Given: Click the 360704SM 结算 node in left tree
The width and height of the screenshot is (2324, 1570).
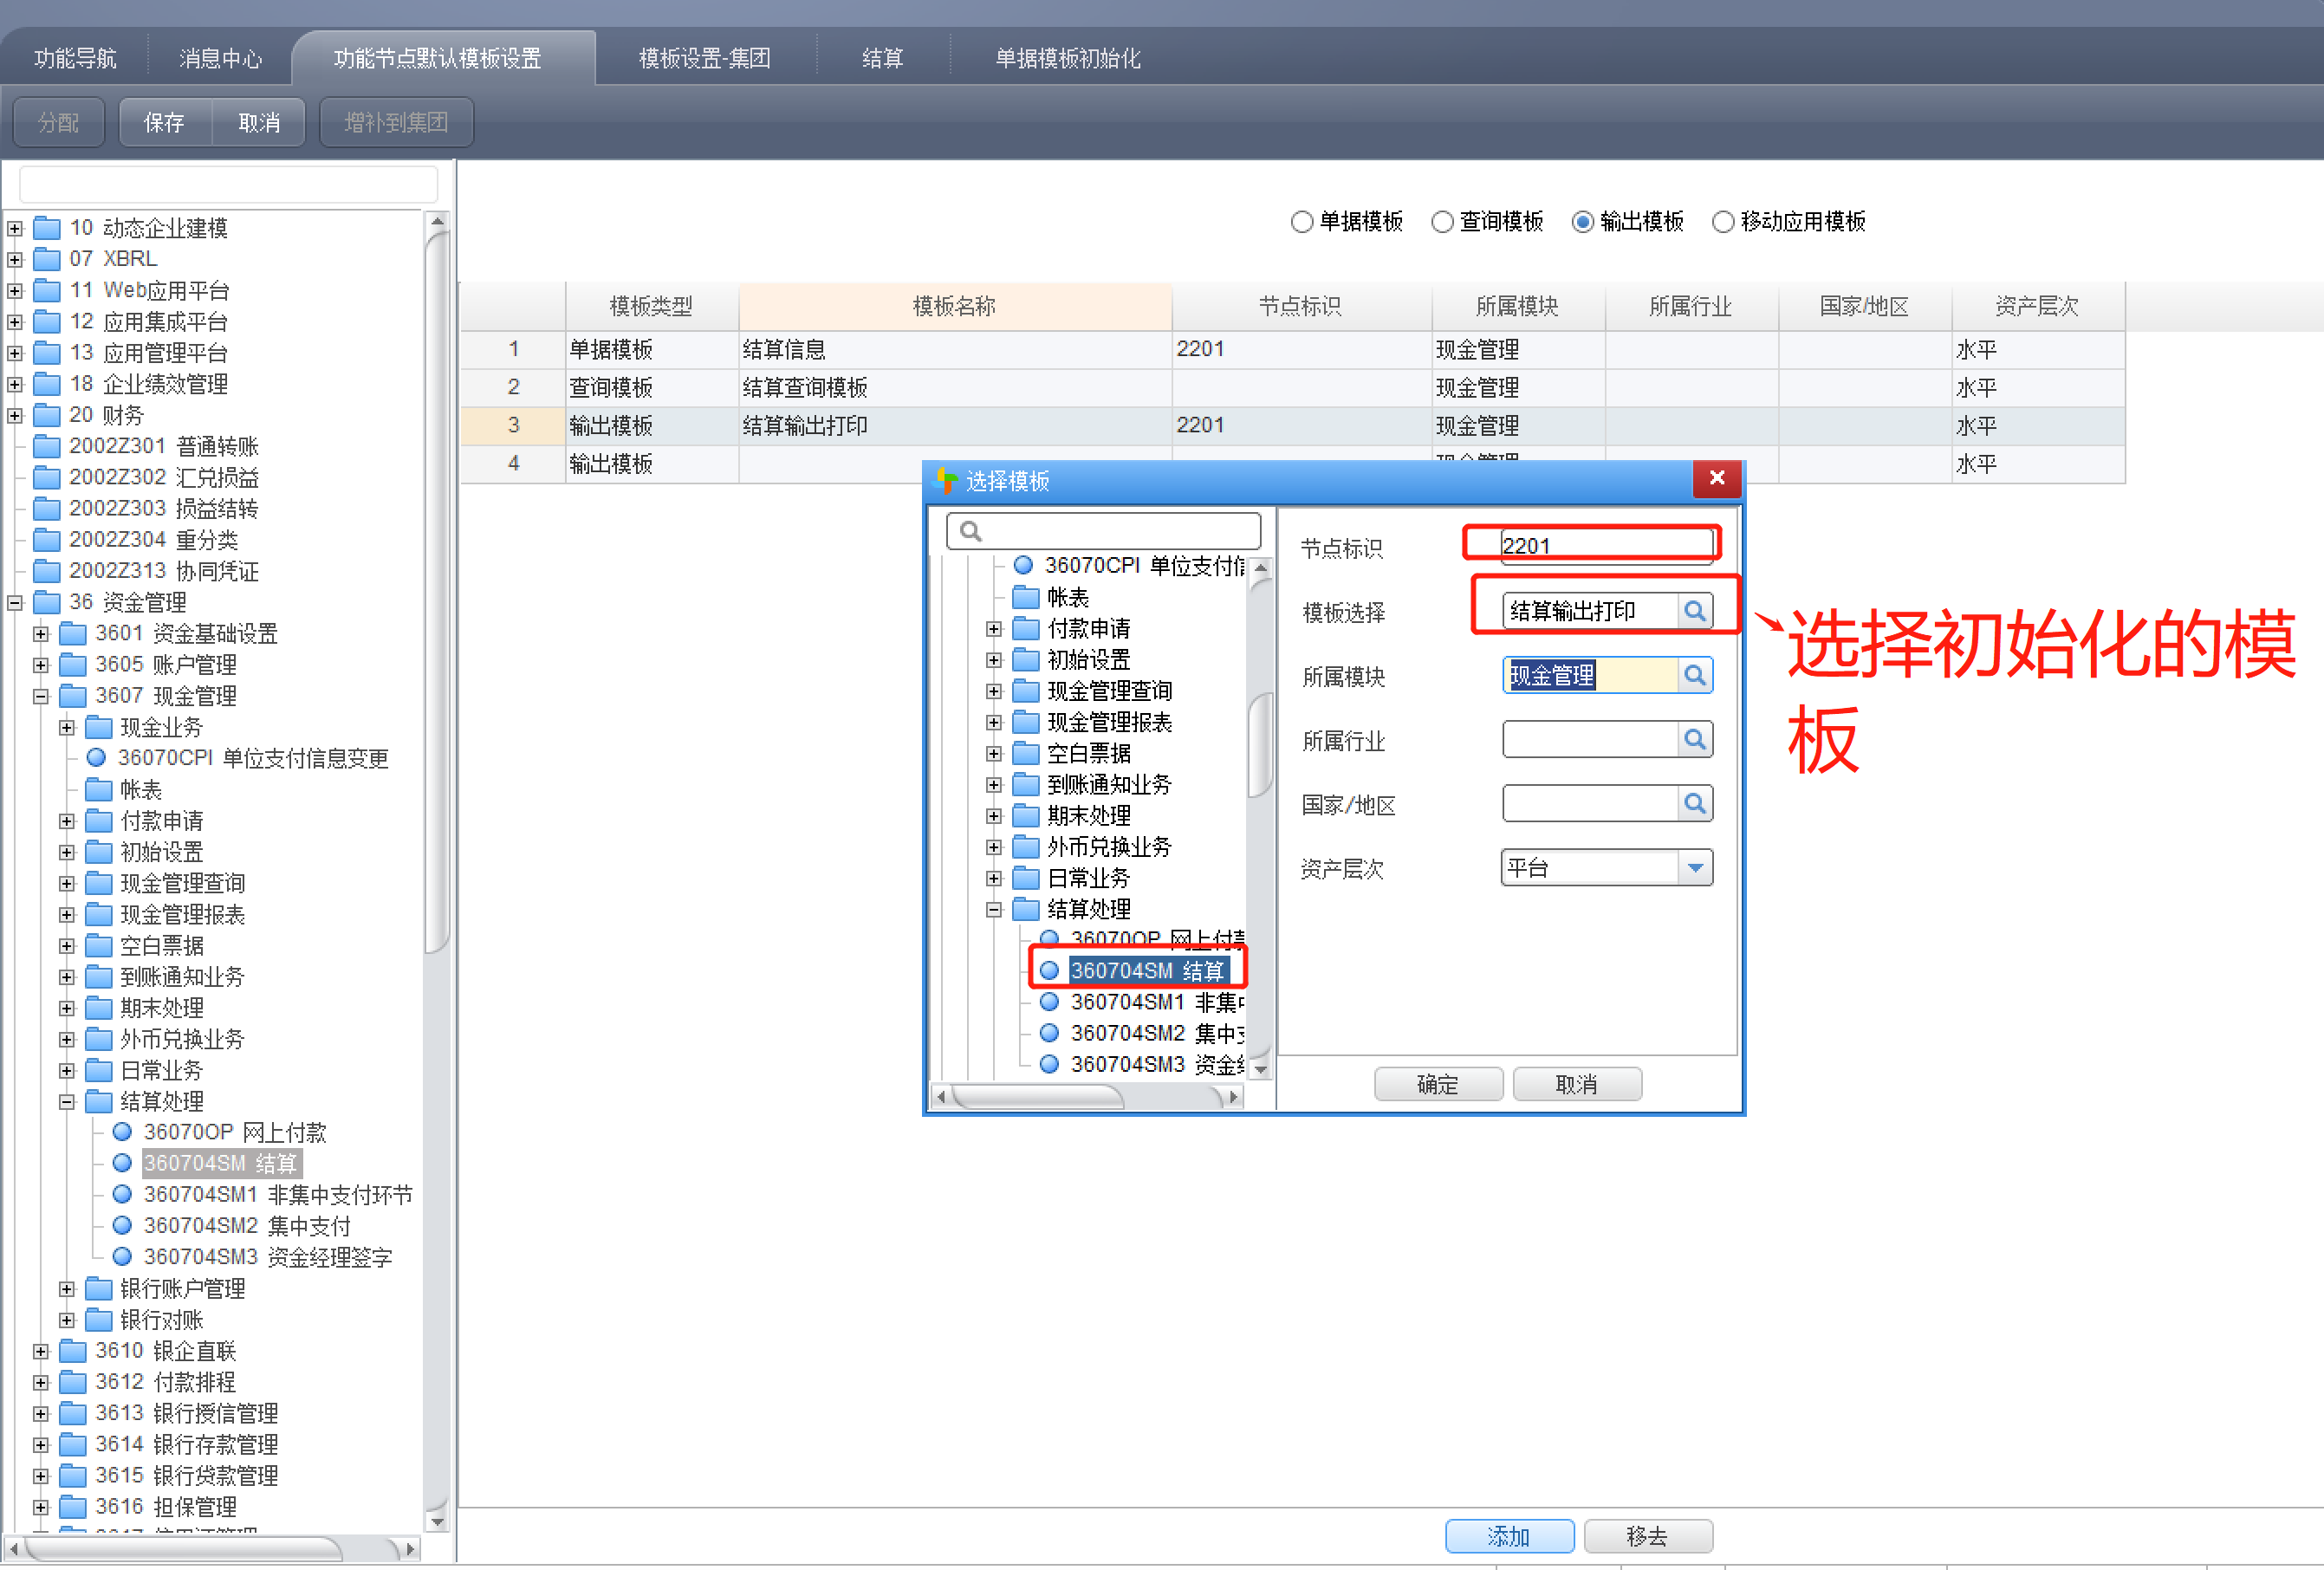Looking at the screenshot, I should [x=220, y=1163].
